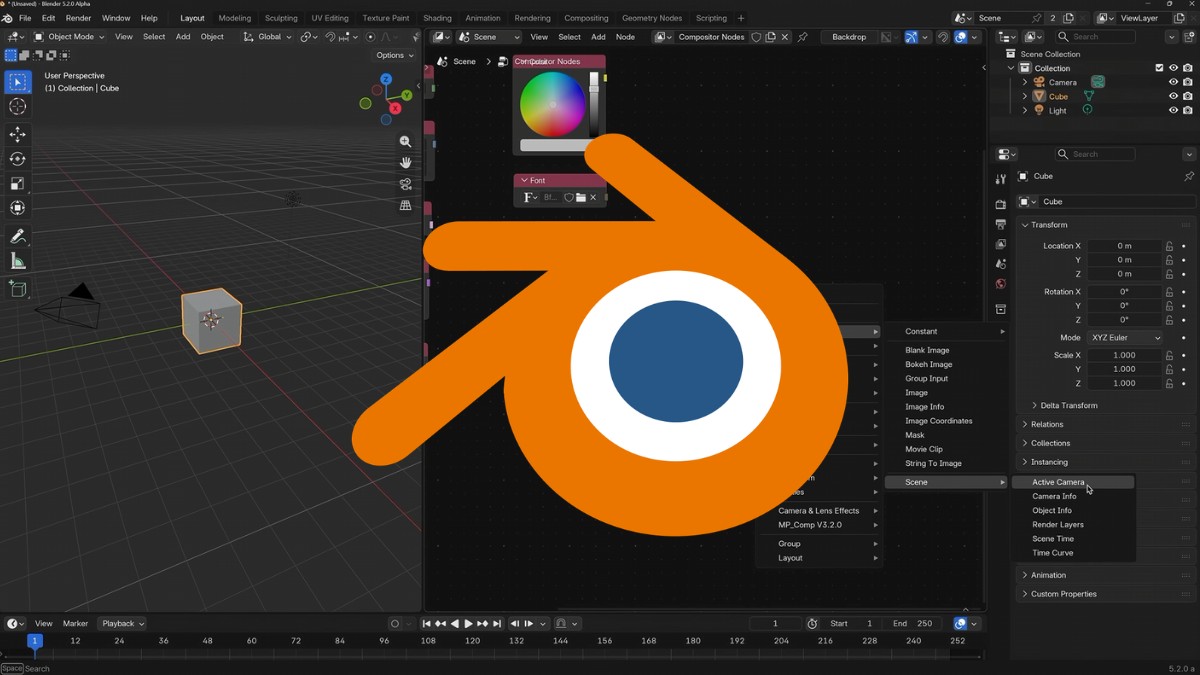
Task: Expand the Camera item in outliner
Action: (x=1025, y=82)
